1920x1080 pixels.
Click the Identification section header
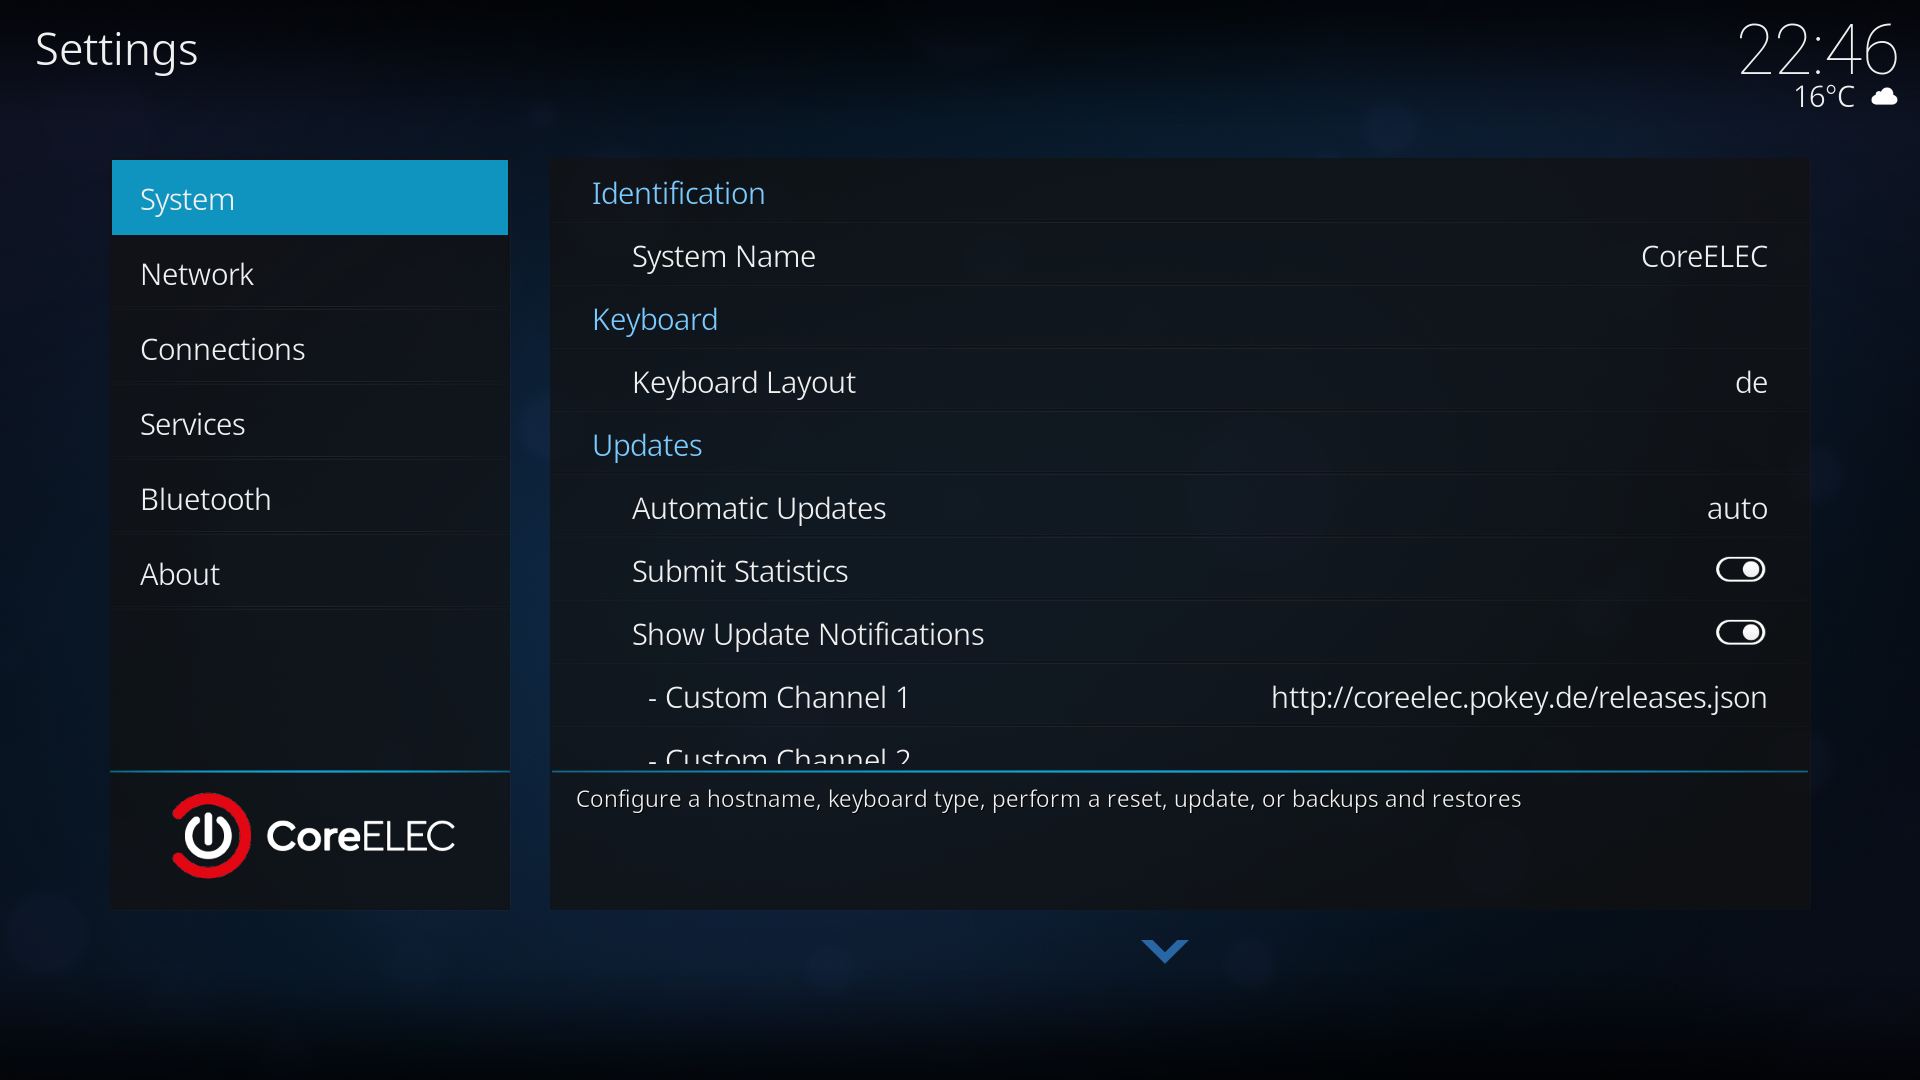point(678,193)
